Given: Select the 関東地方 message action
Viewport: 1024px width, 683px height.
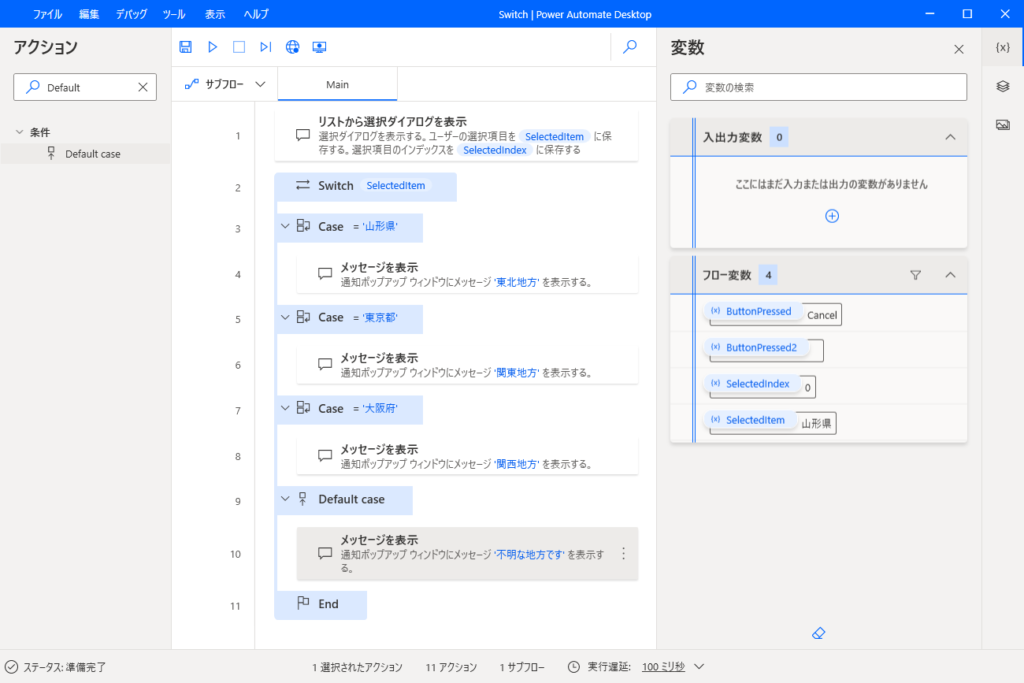Looking at the screenshot, I should click(x=468, y=366).
